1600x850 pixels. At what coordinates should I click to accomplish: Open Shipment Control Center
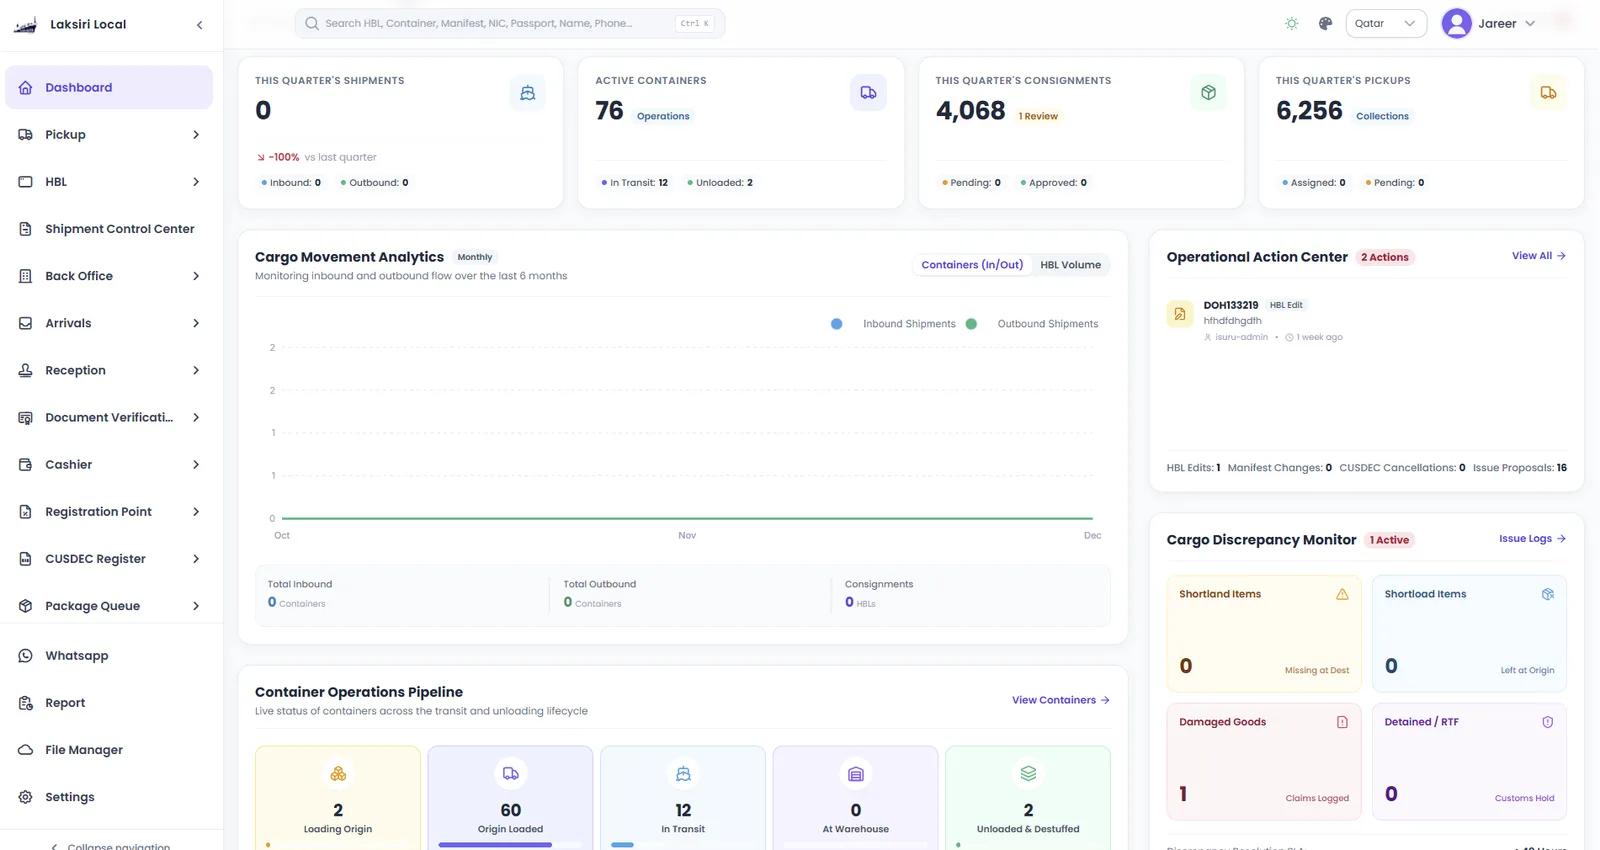point(109,229)
